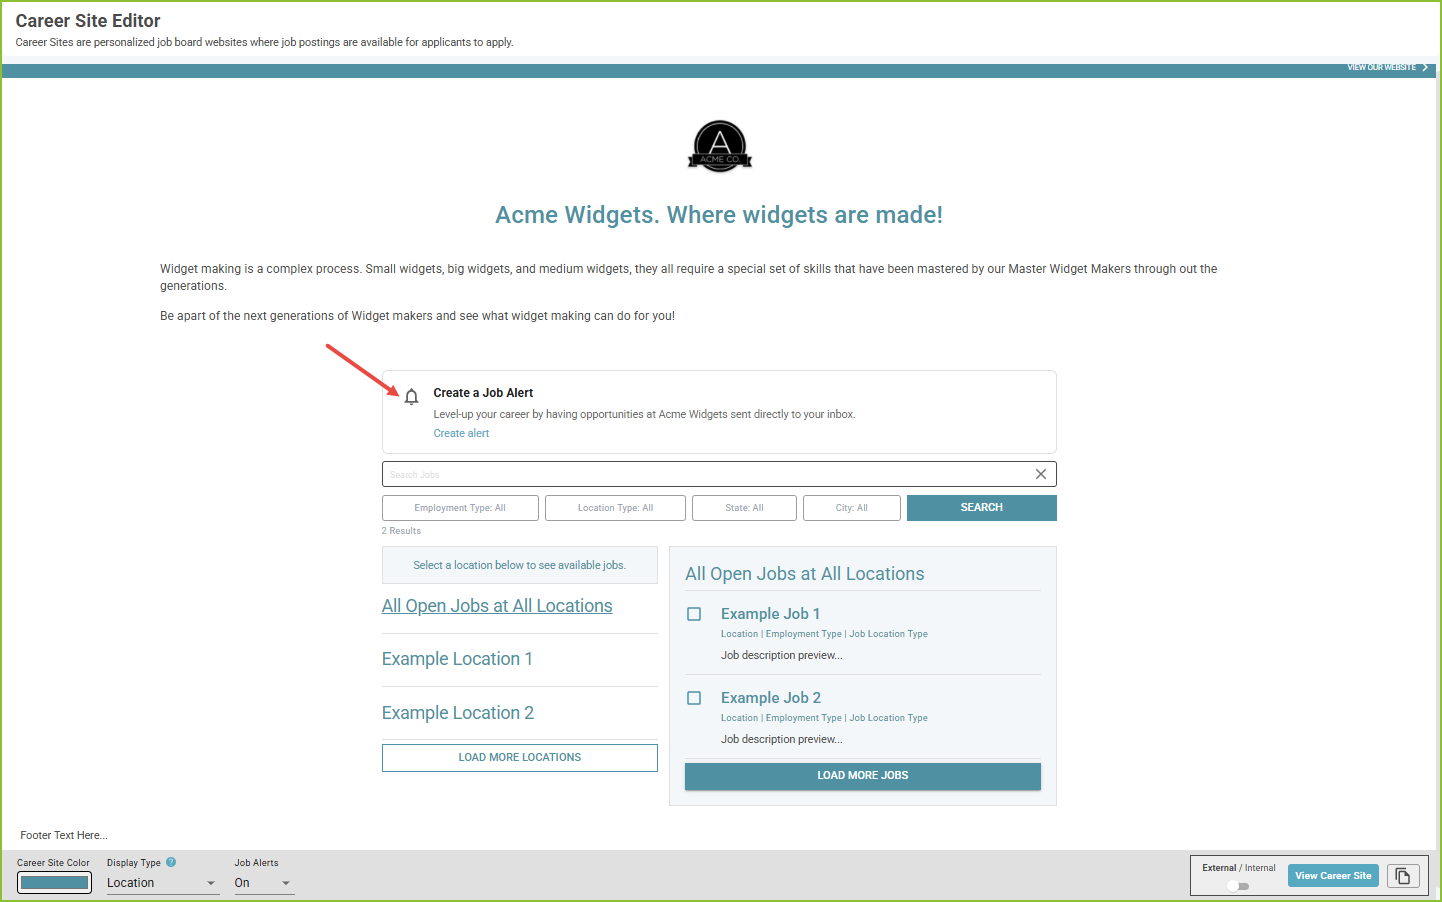Select Example Location 2
Image resolution: width=1442 pixels, height=902 pixels.
tap(458, 713)
